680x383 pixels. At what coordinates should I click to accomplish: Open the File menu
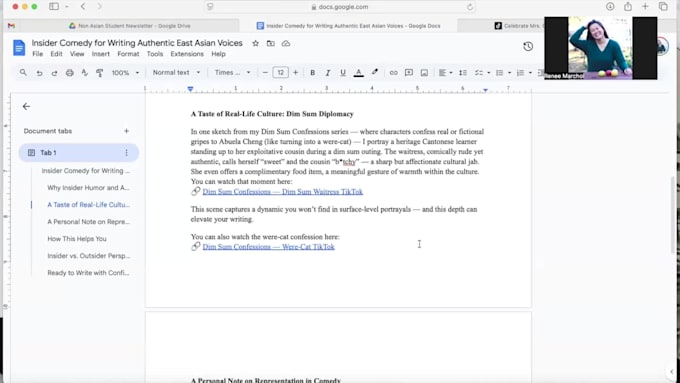[38, 54]
